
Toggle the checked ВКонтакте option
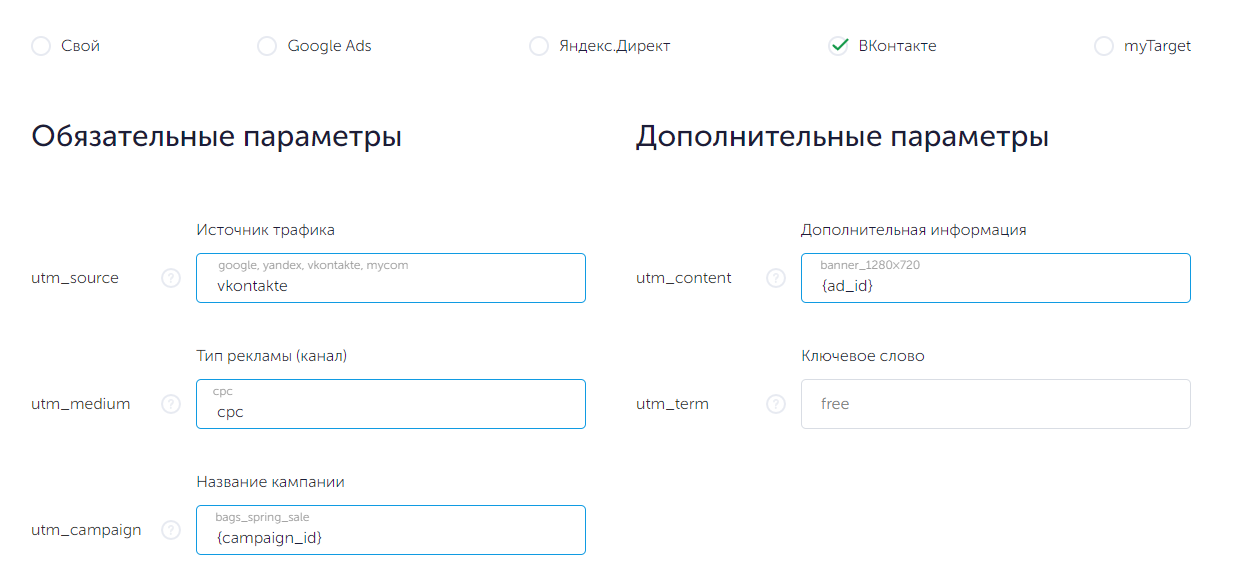pos(839,46)
